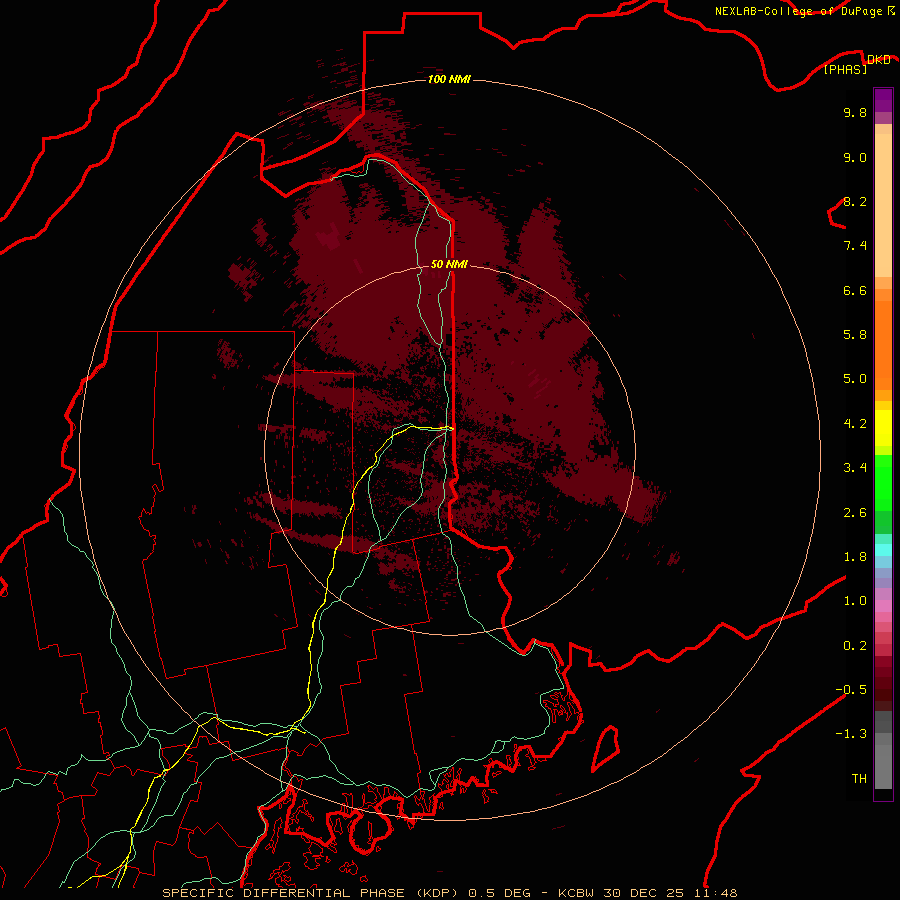Click the pale peach segment of color bar
This screenshot has width=900, height=900.
pos(883,205)
